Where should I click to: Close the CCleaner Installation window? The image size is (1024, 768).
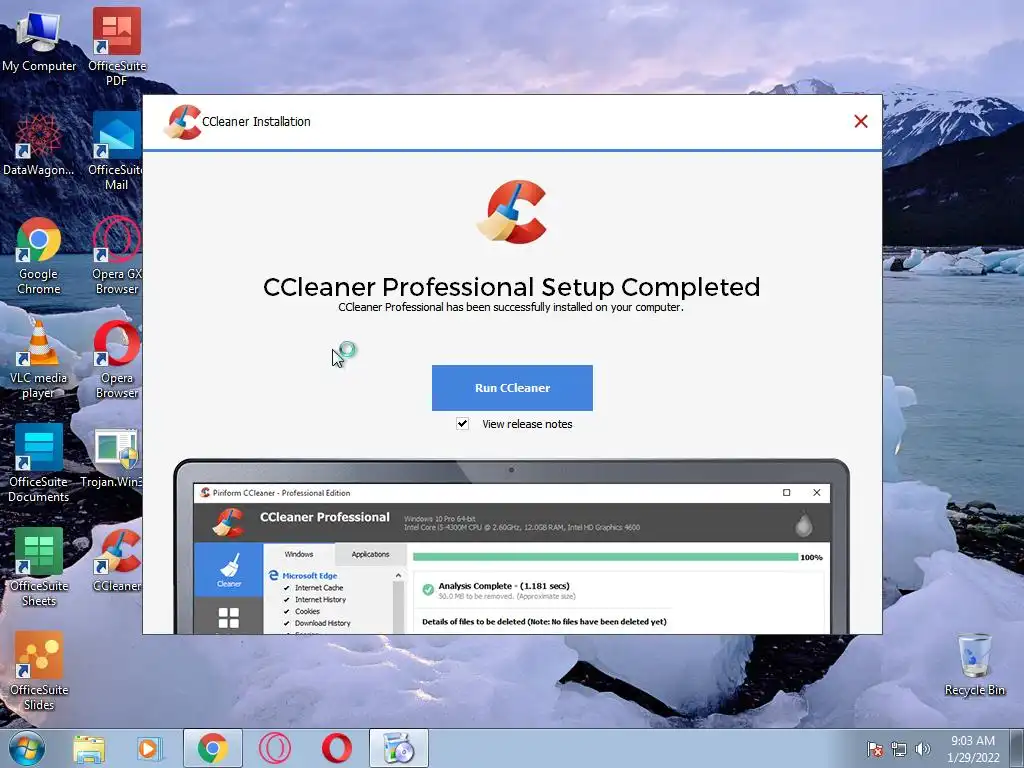click(x=861, y=121)
